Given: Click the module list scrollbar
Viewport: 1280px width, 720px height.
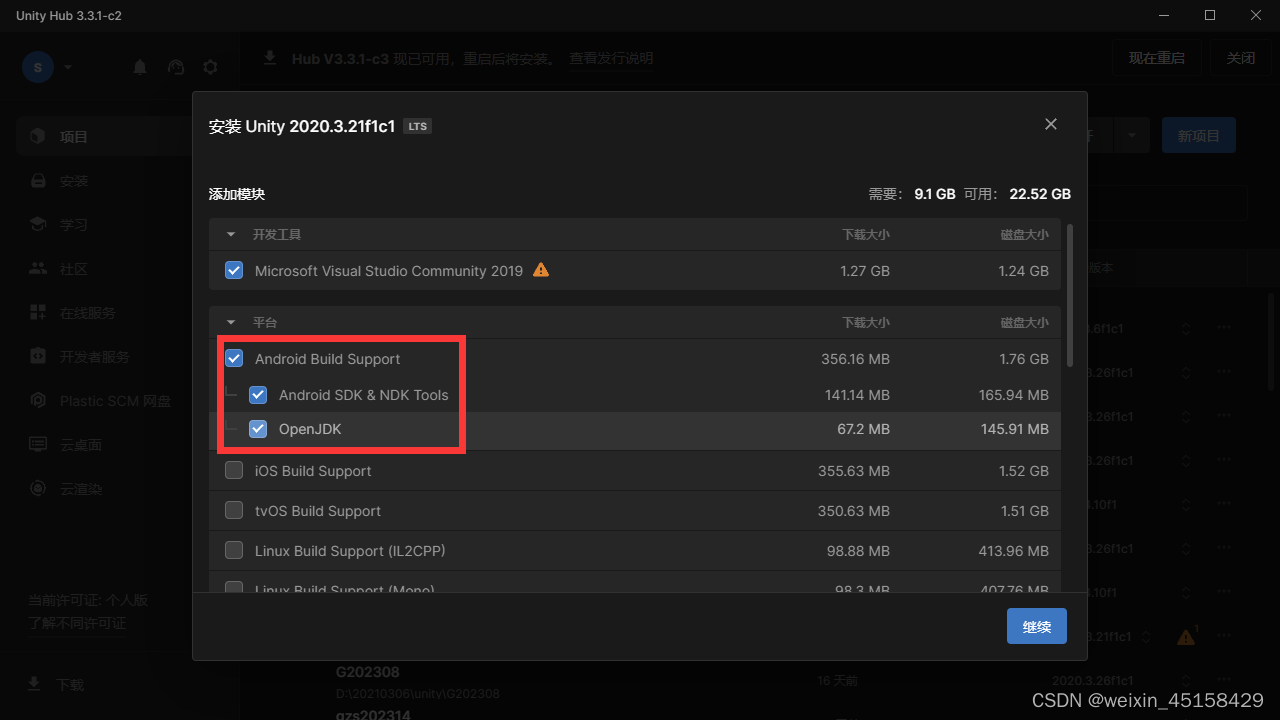Looking at the screenshot, I should coord(1071,294).
